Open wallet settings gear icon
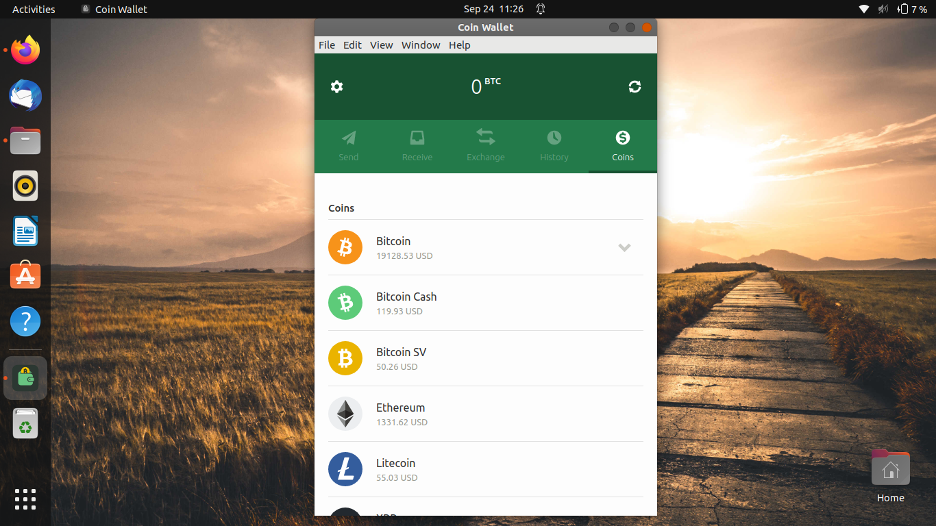The image size is (936, 526). point(337,87)
